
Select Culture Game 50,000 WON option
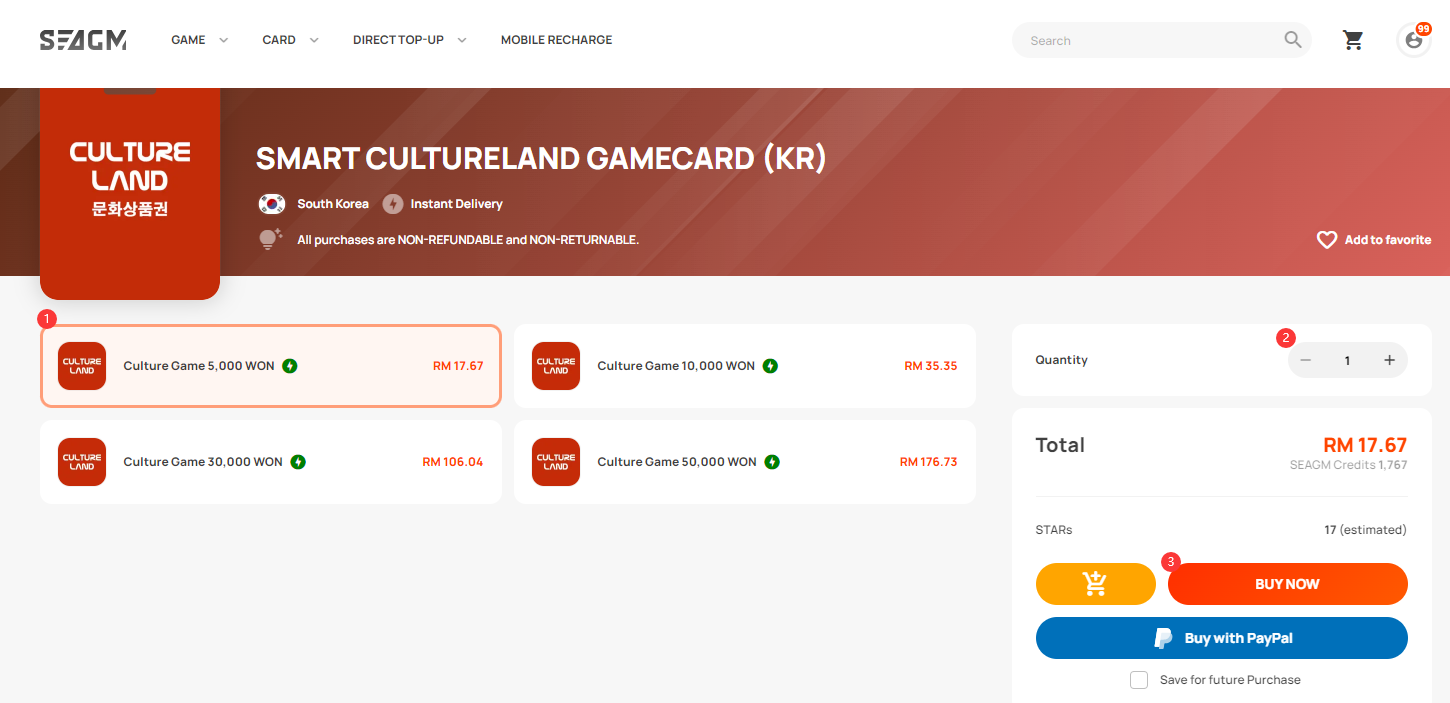tap(745, 462)
